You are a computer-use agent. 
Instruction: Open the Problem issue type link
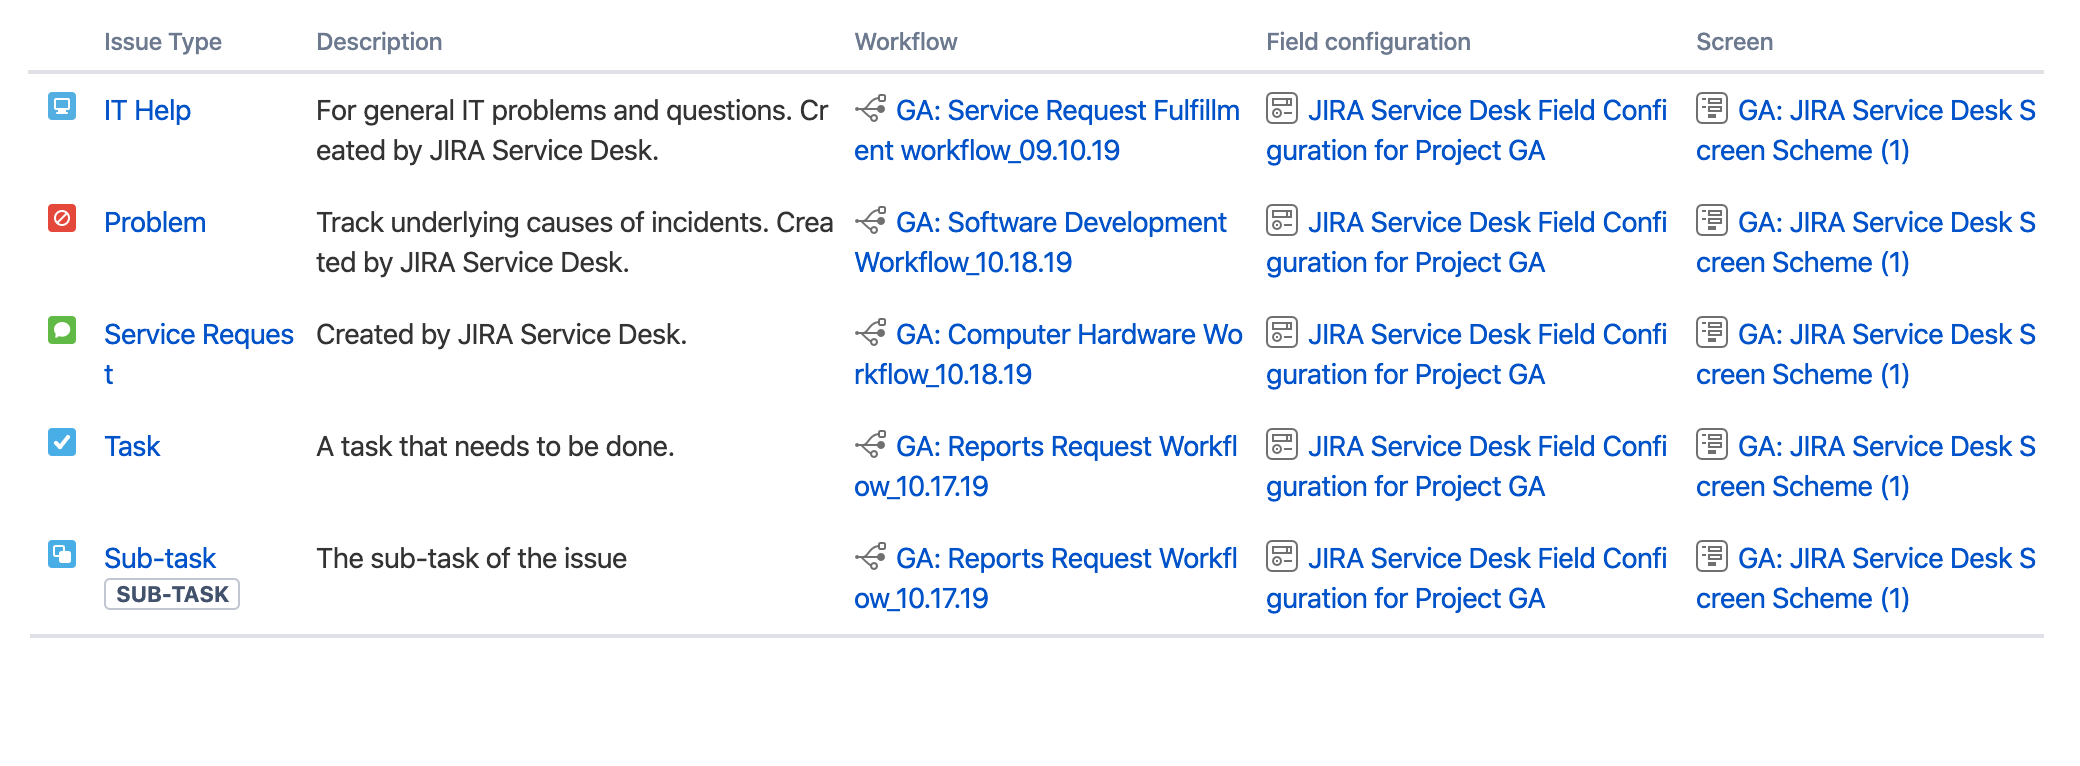155,223
